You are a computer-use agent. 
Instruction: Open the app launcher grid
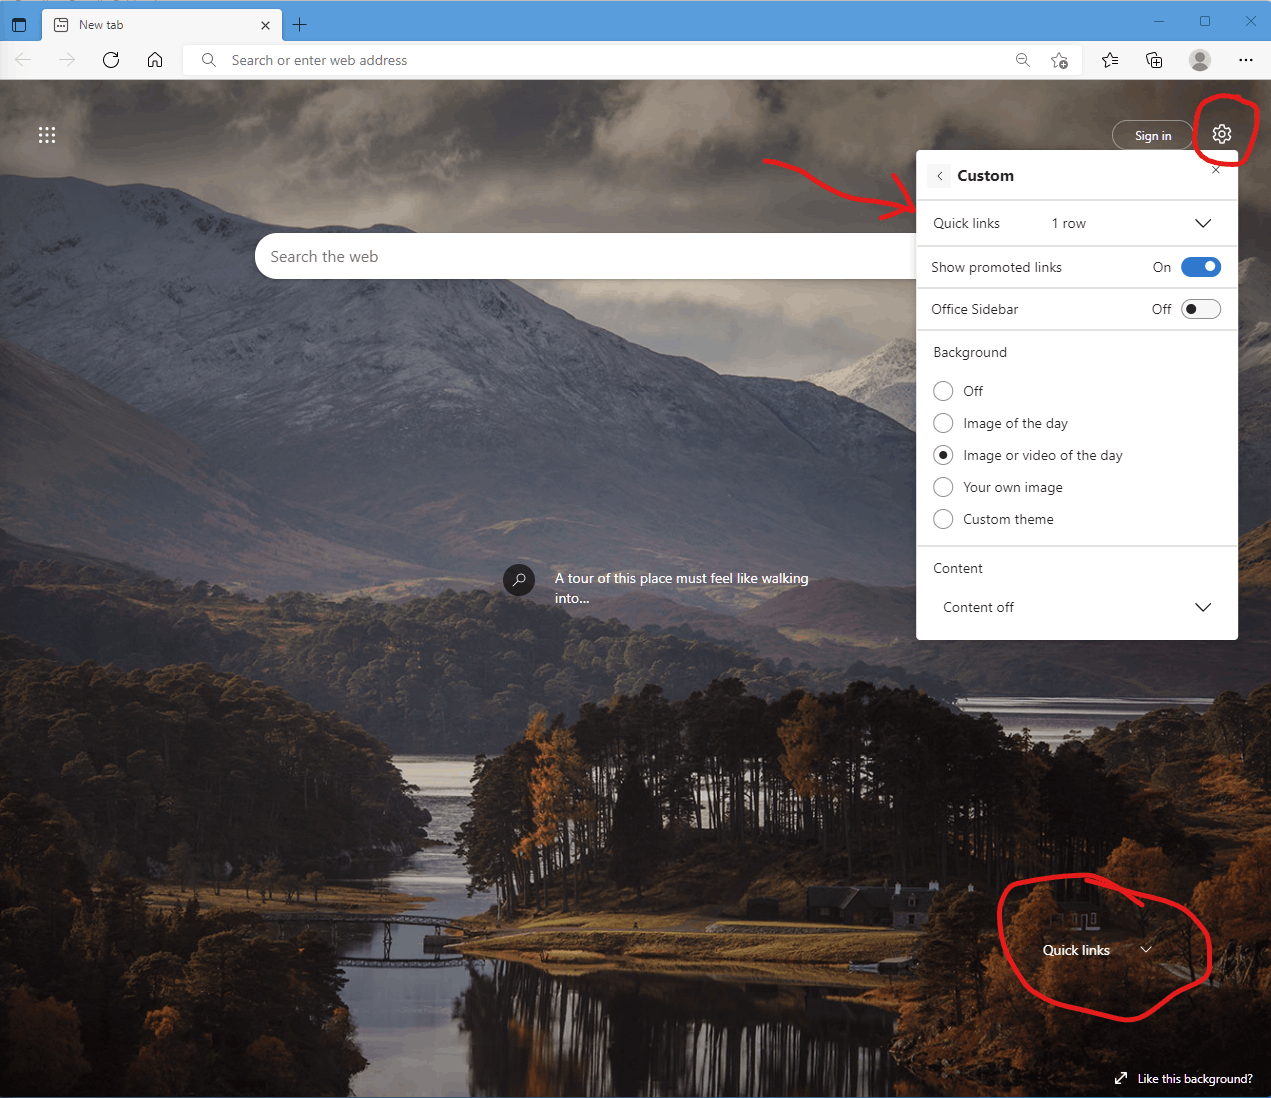tap(47, 135)
